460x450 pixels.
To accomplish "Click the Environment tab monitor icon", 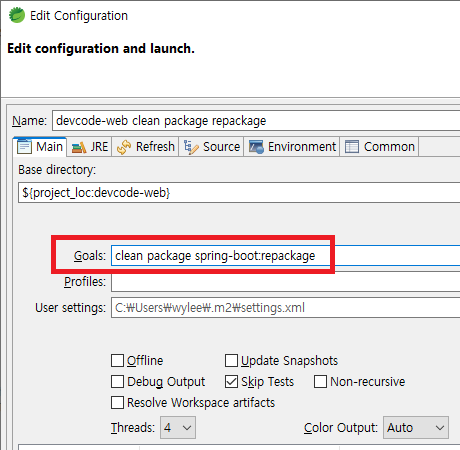I will [256, 147].
